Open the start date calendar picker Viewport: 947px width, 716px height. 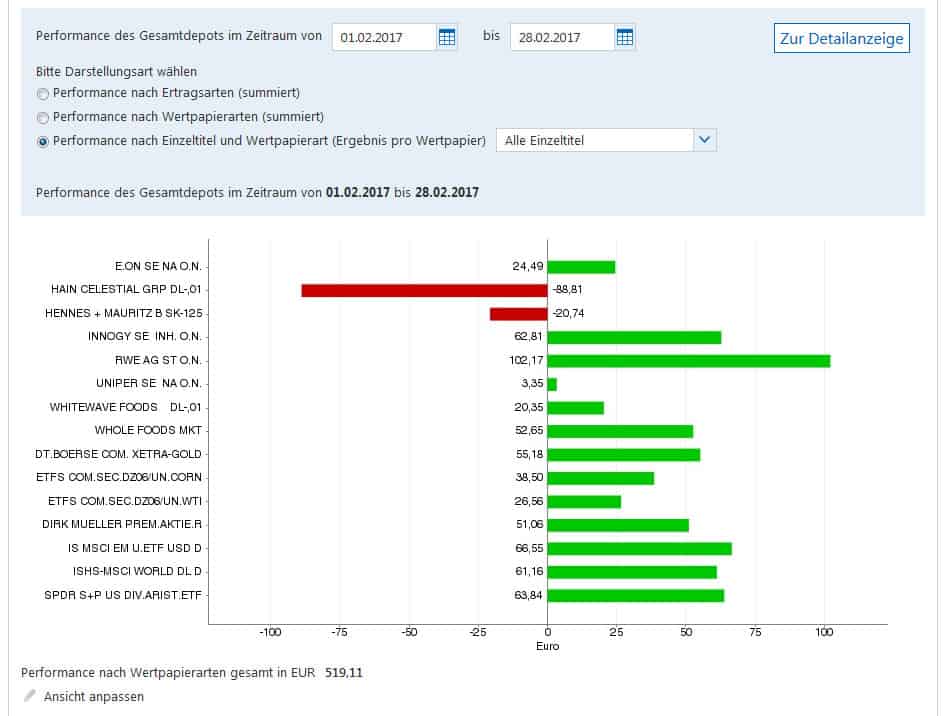click(x=447, y=37)
